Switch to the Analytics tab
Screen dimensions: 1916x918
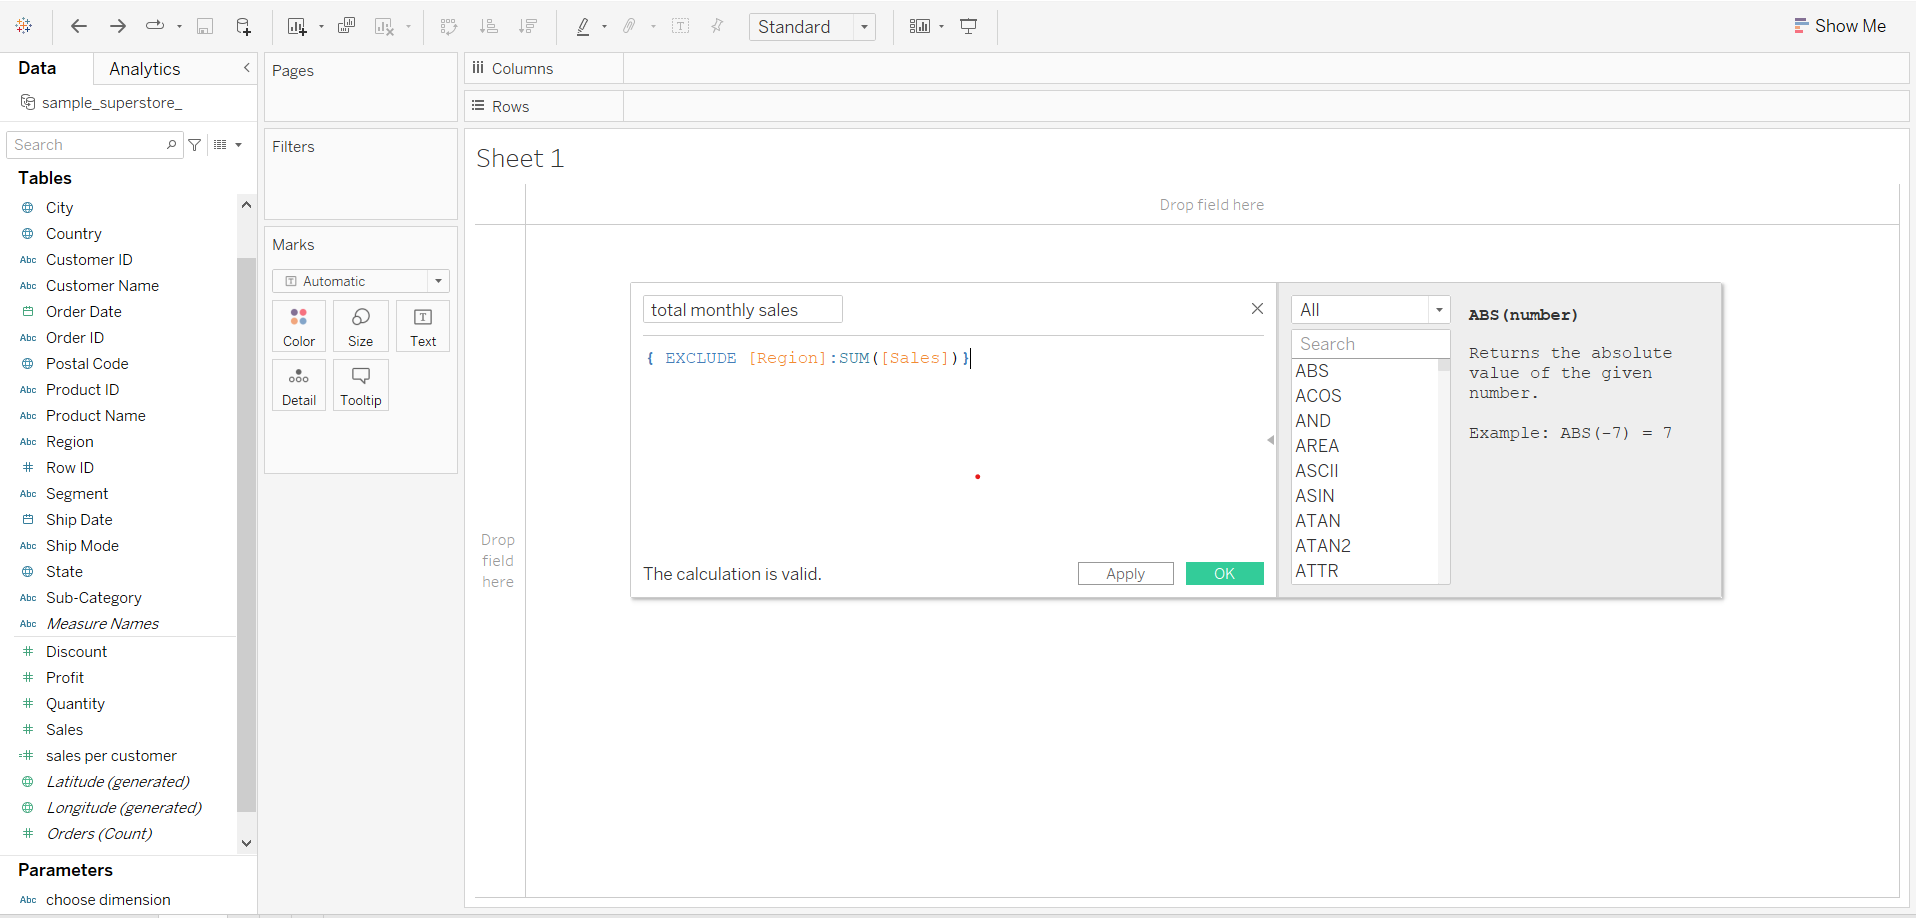pyautogui.click(x=145, y=69)
